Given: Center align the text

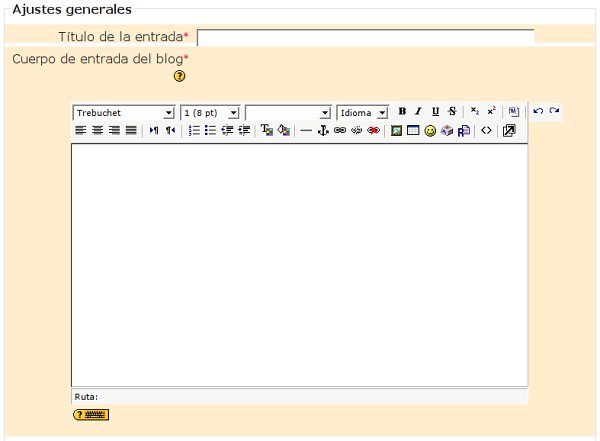Looking at the screenshot, I should [x=97, y=131].
